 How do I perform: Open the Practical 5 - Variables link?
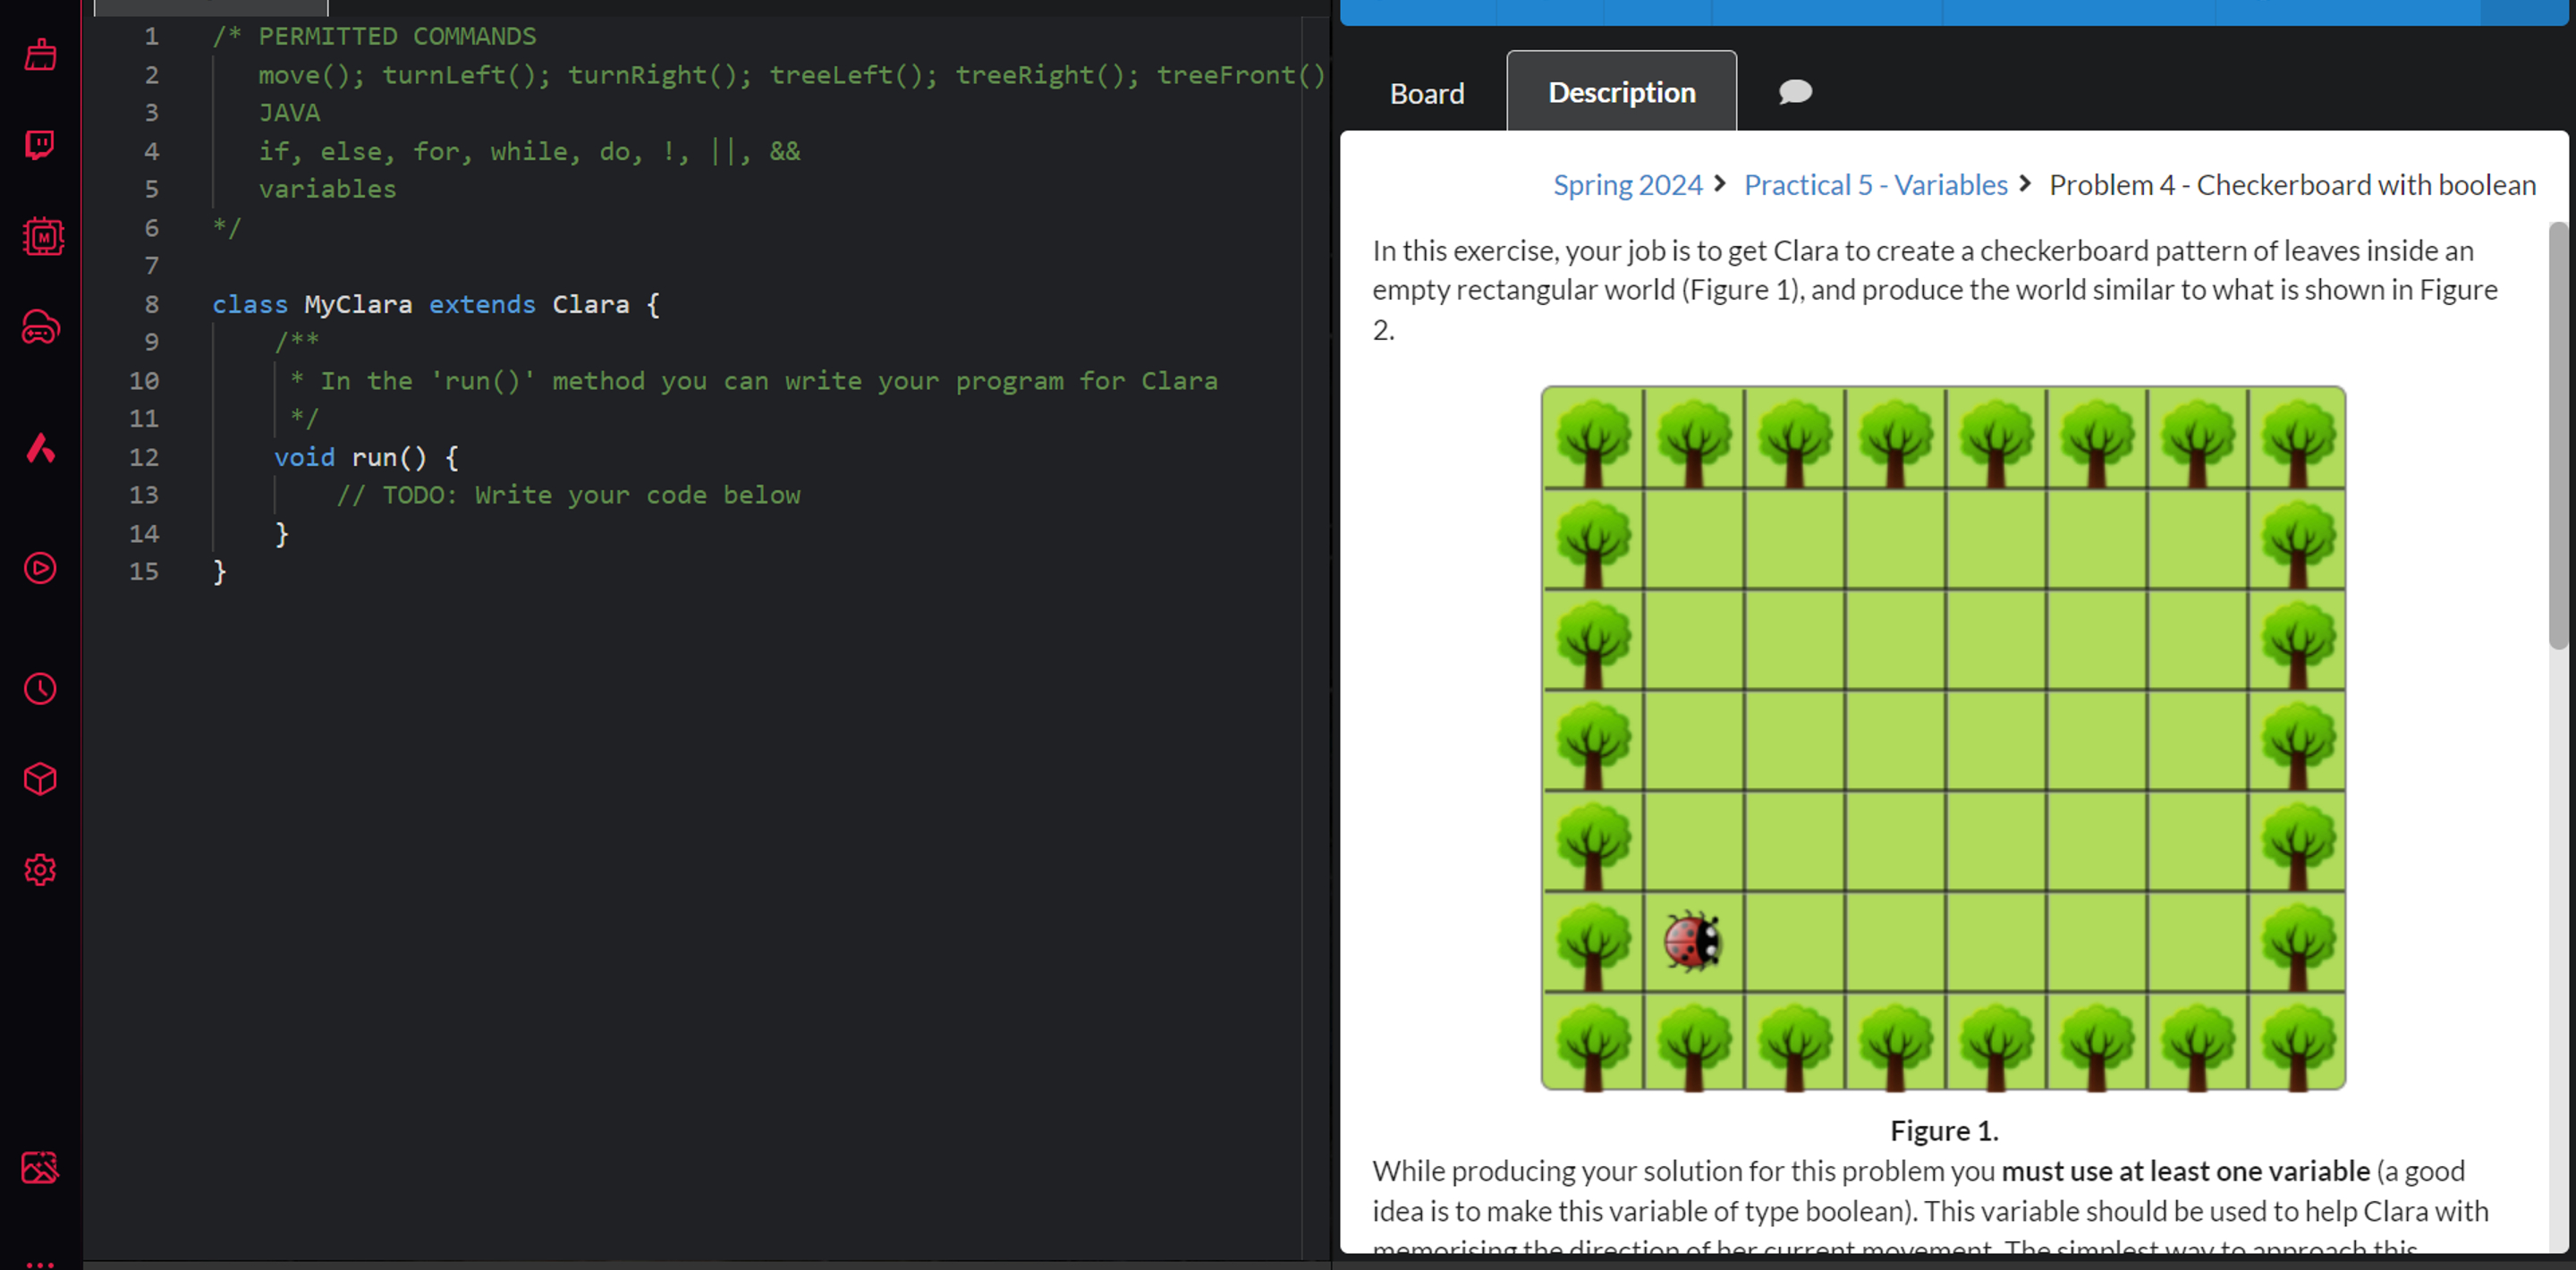click(1875, 185)
